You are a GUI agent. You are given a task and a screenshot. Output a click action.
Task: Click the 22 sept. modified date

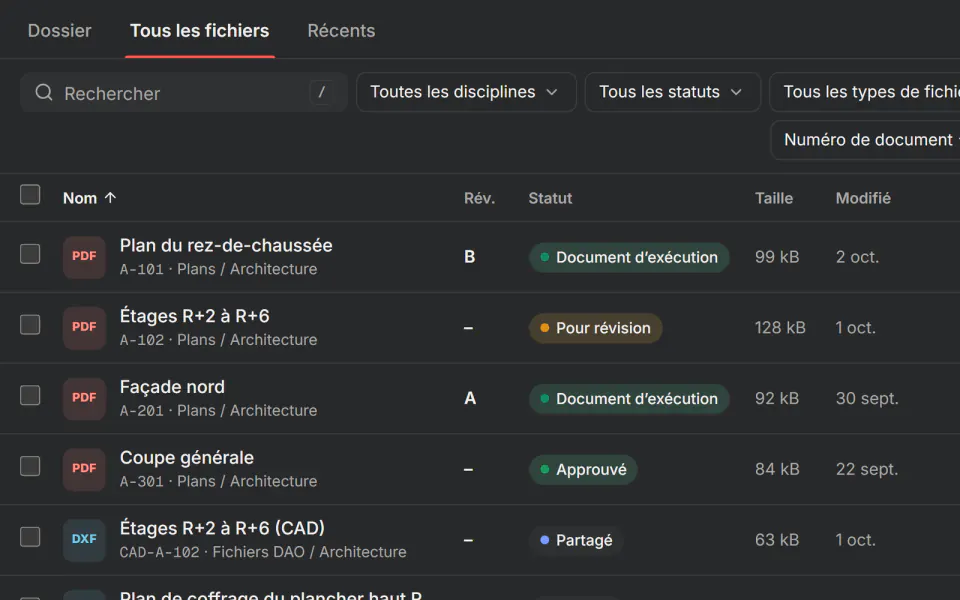tap(867, 469)
